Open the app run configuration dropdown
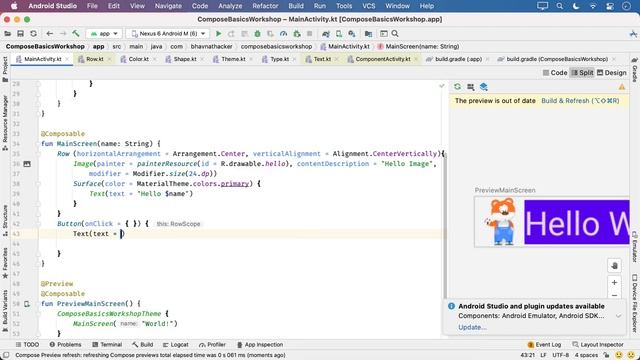 [x=104, y=34]
